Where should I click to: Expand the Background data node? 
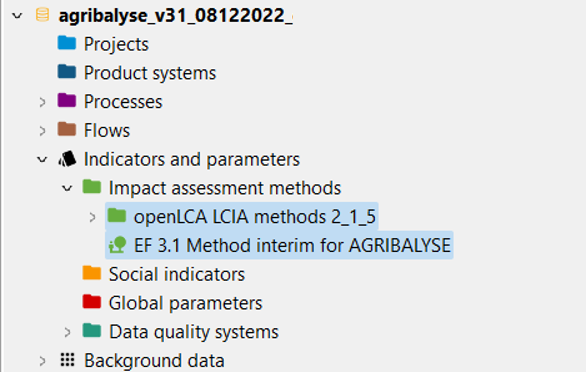click(42, 361)
